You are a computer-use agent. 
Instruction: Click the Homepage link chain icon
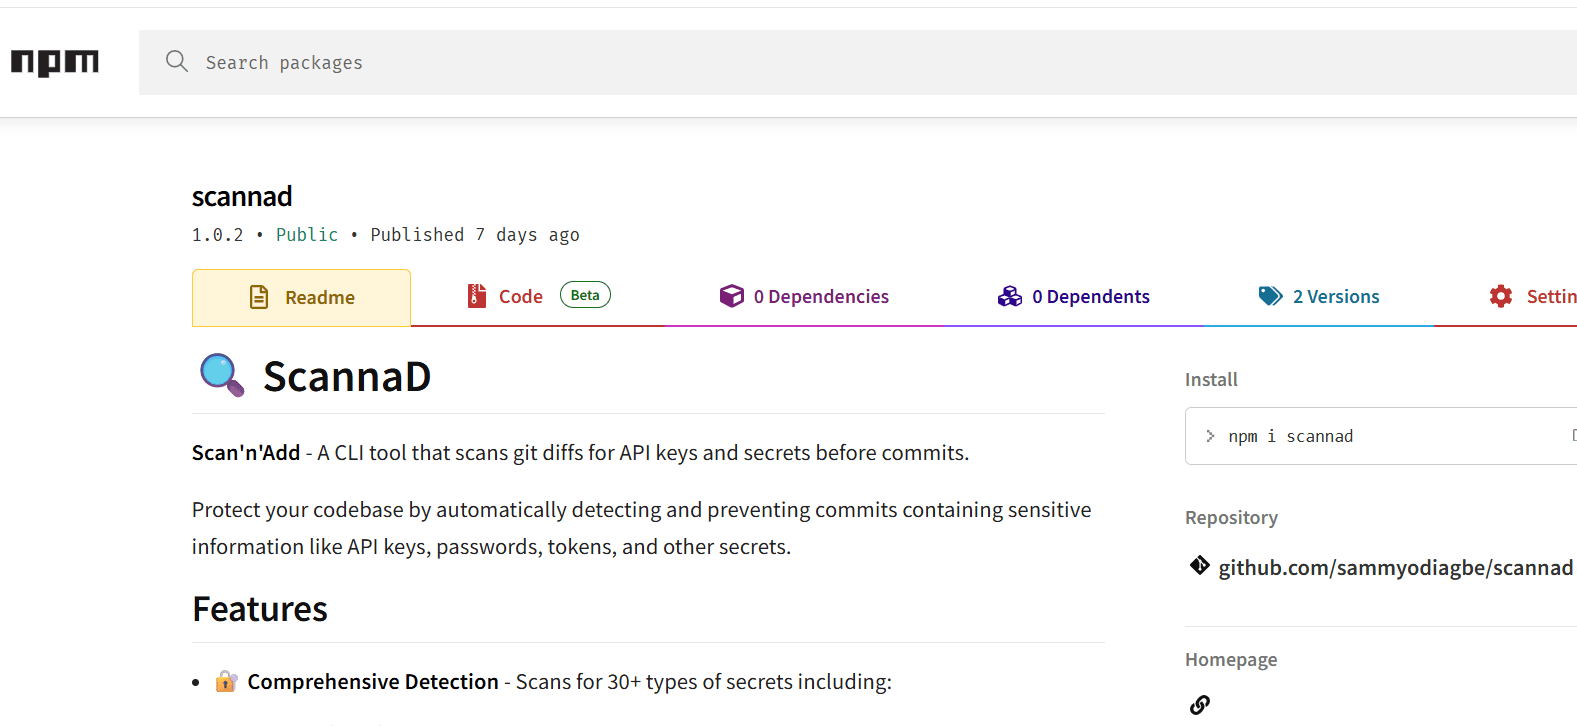(1200, 705)
